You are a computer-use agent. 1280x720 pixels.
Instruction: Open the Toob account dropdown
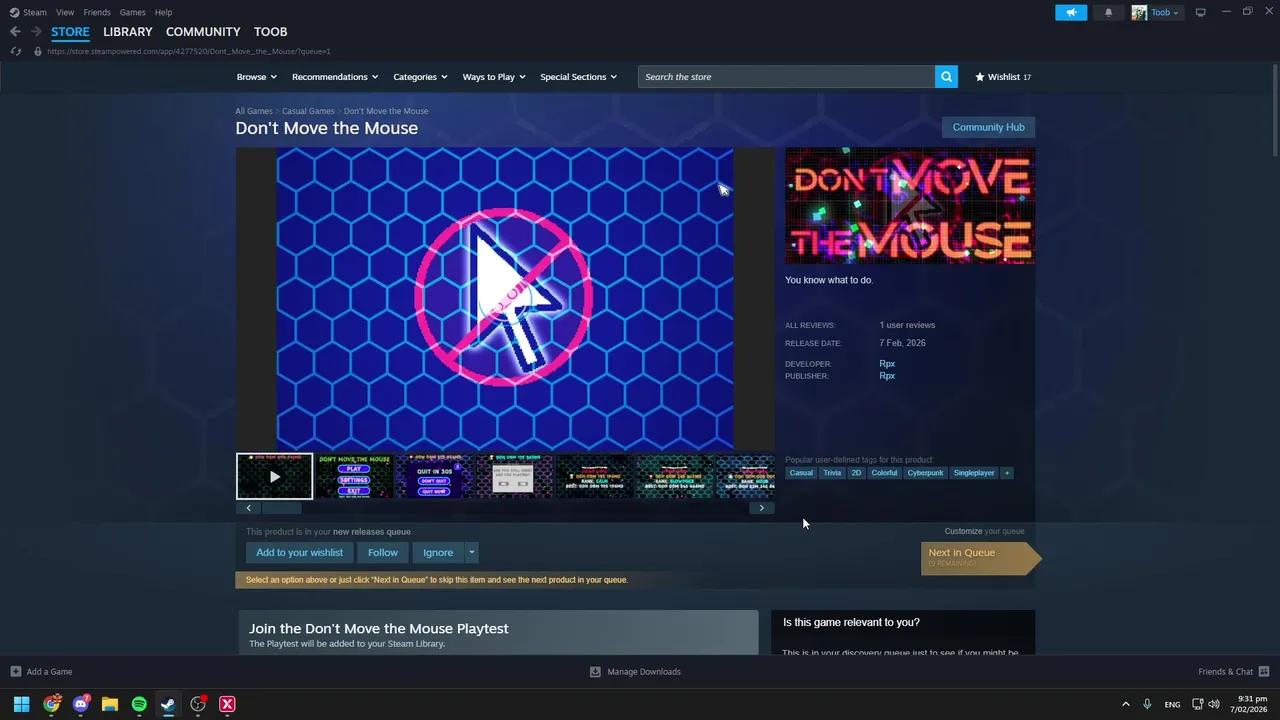click(x=1165, y=12)
